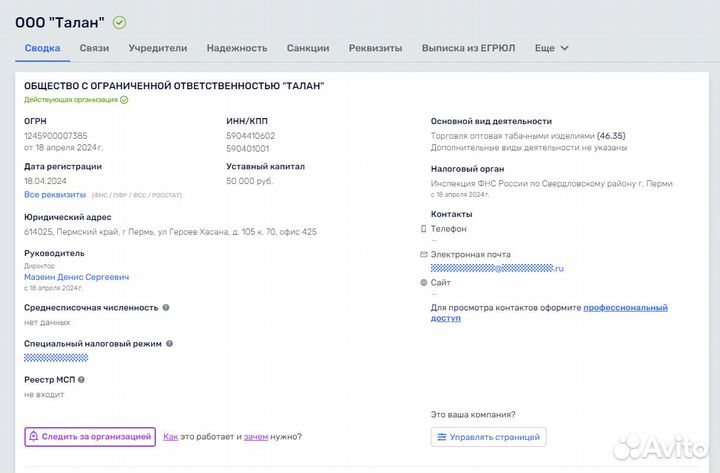Viewport: 720px width, 473px height.
Task: Follow the профессиональный доступ link
Action: 625,308
